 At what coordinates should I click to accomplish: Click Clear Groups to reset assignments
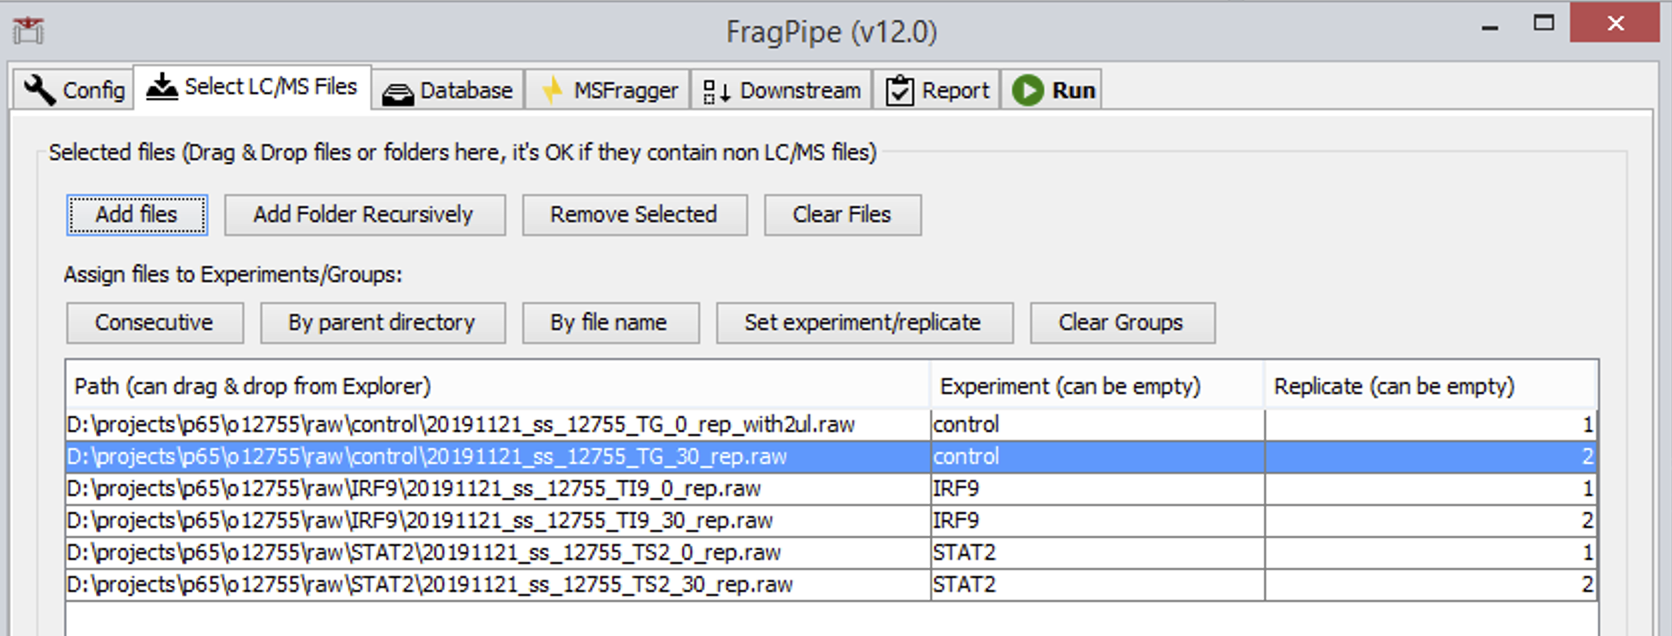pos(1121,322)
